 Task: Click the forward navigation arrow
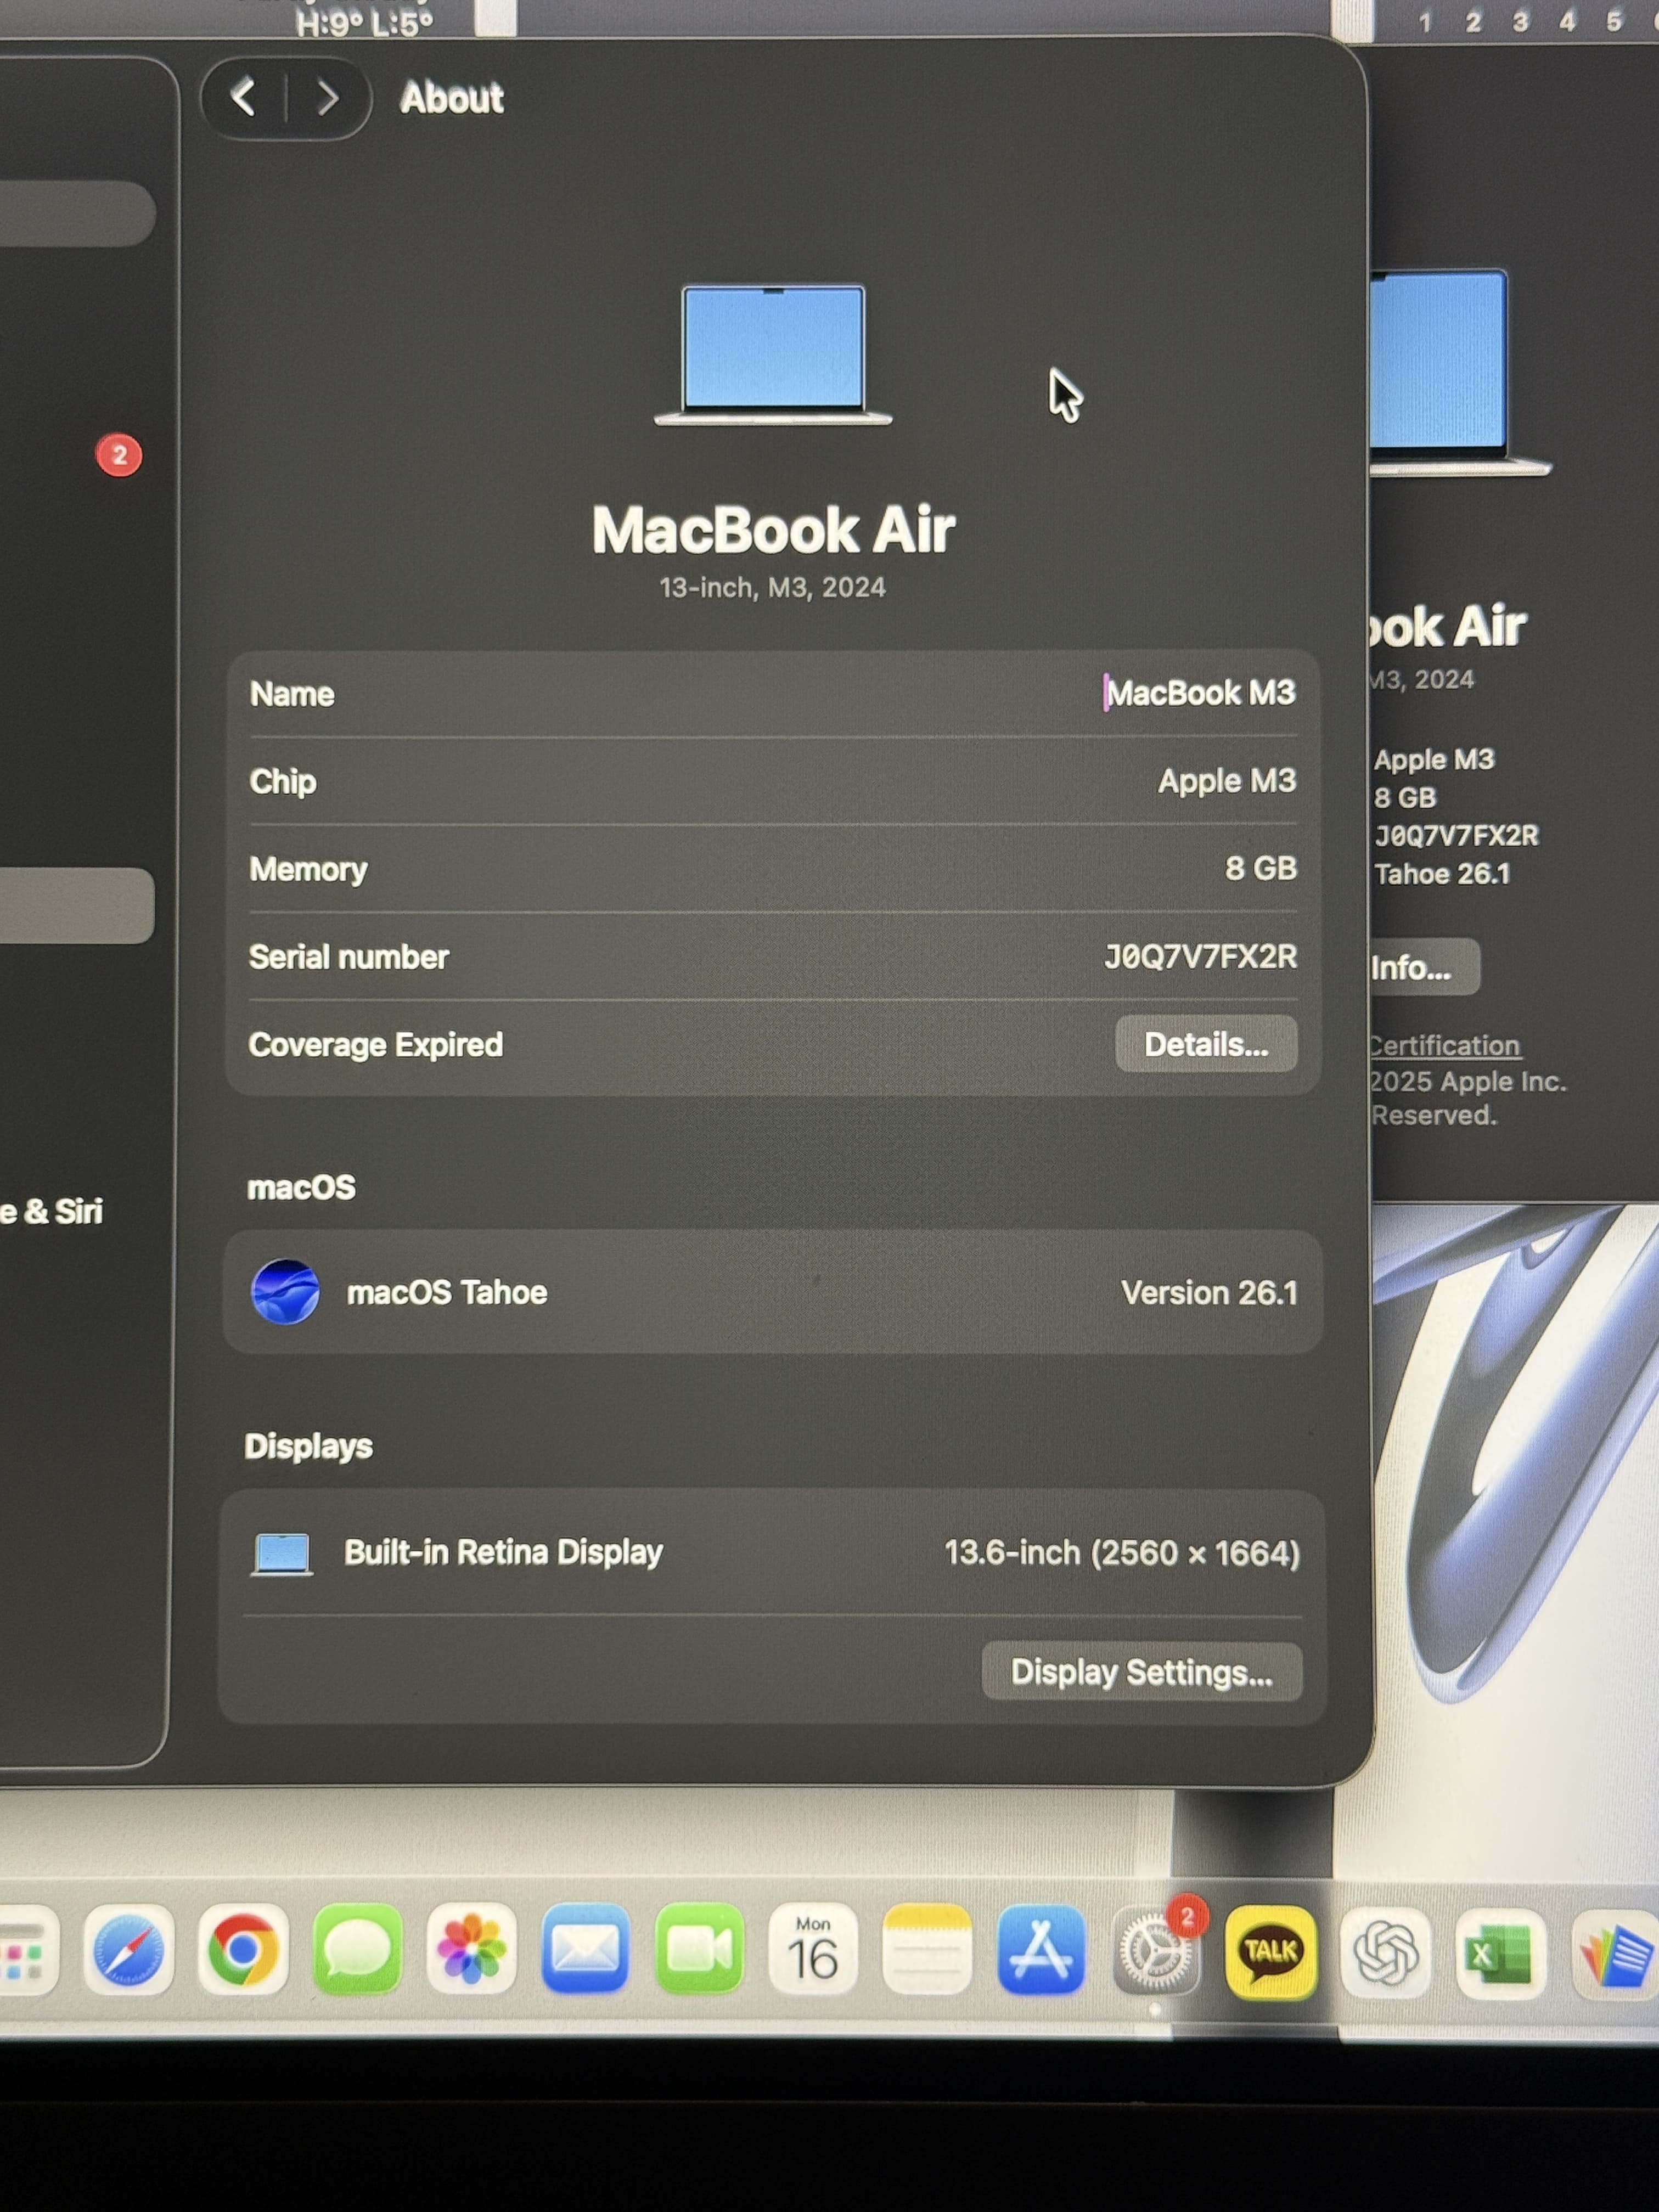326,98
